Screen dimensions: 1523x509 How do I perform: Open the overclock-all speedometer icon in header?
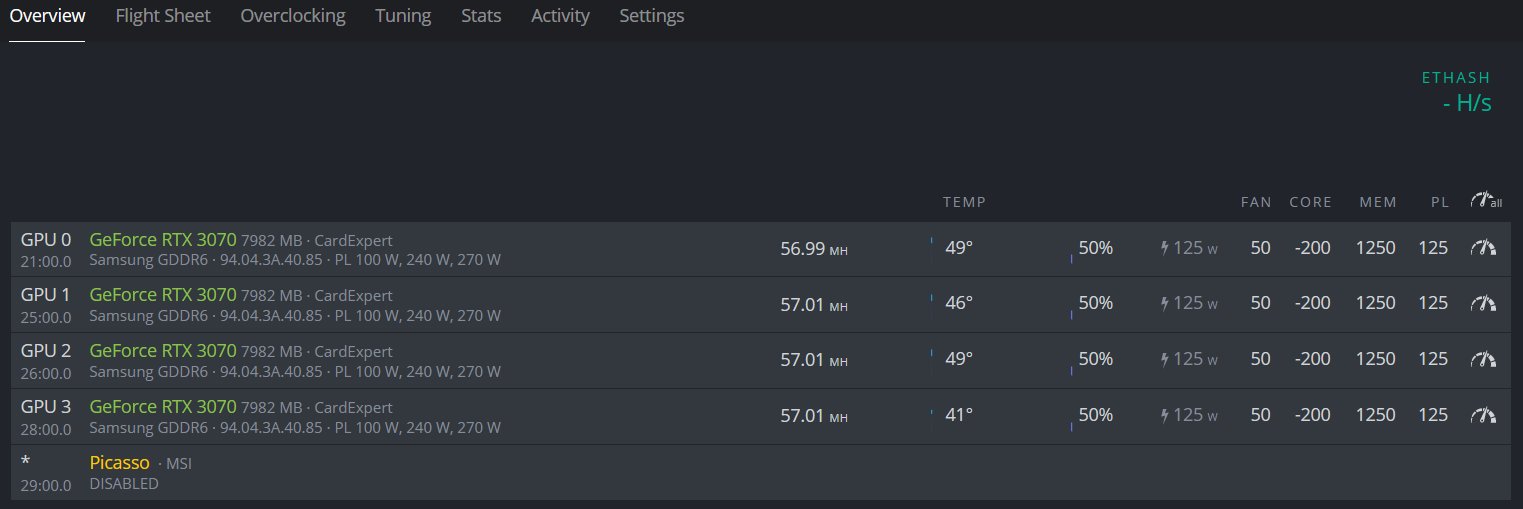[x=1485, y=201]
